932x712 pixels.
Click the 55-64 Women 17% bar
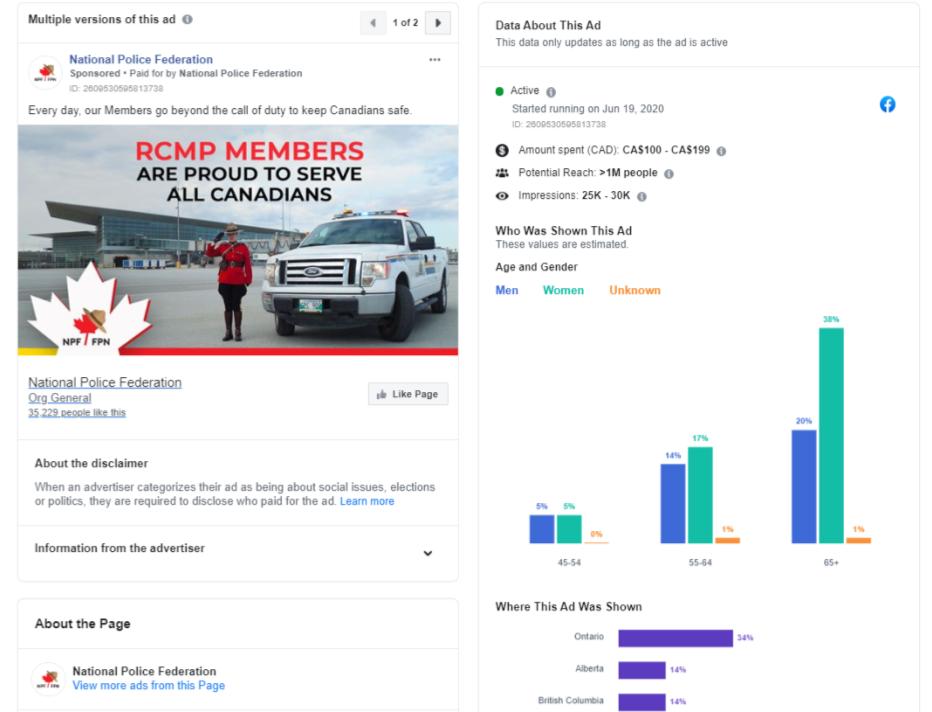700,495
